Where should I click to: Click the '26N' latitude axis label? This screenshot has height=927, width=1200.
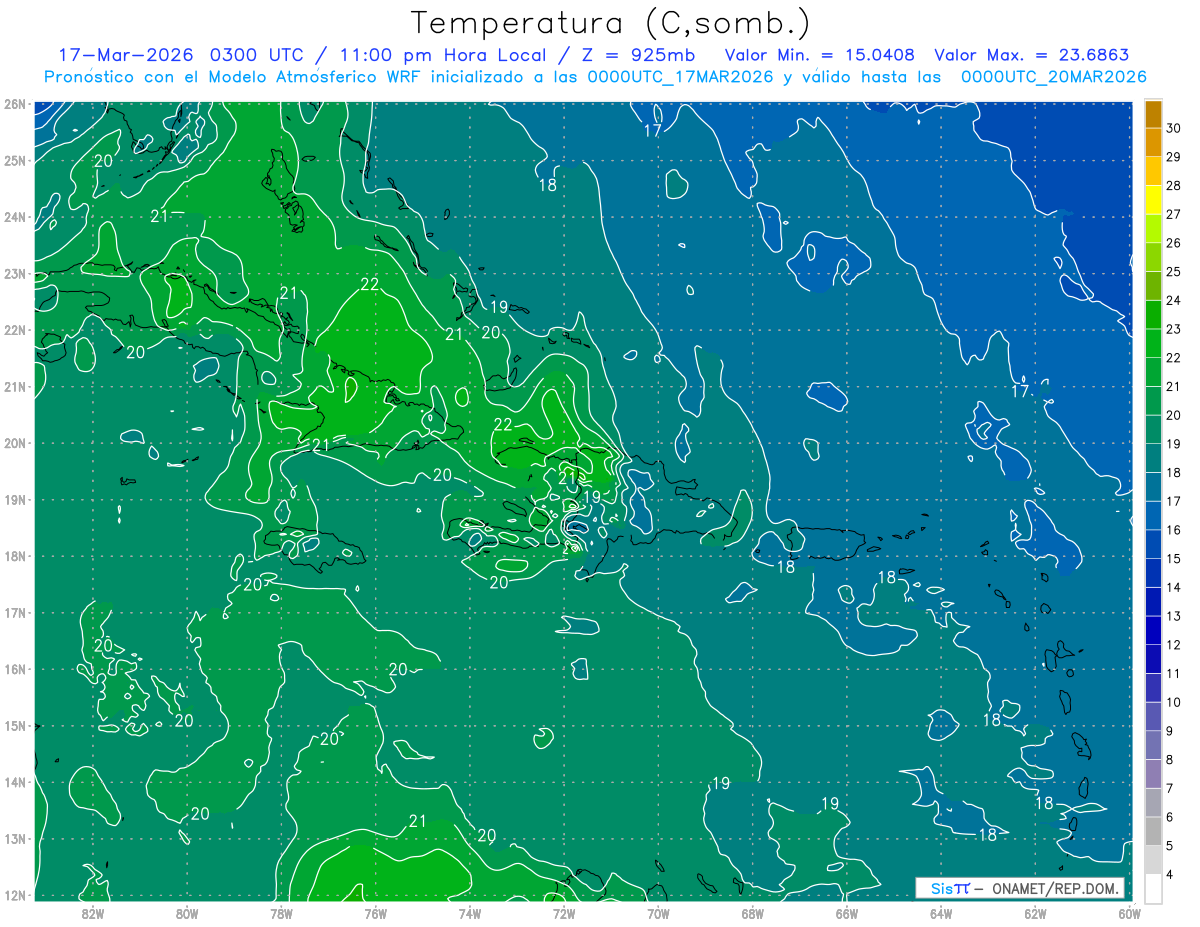coord(14,104)
